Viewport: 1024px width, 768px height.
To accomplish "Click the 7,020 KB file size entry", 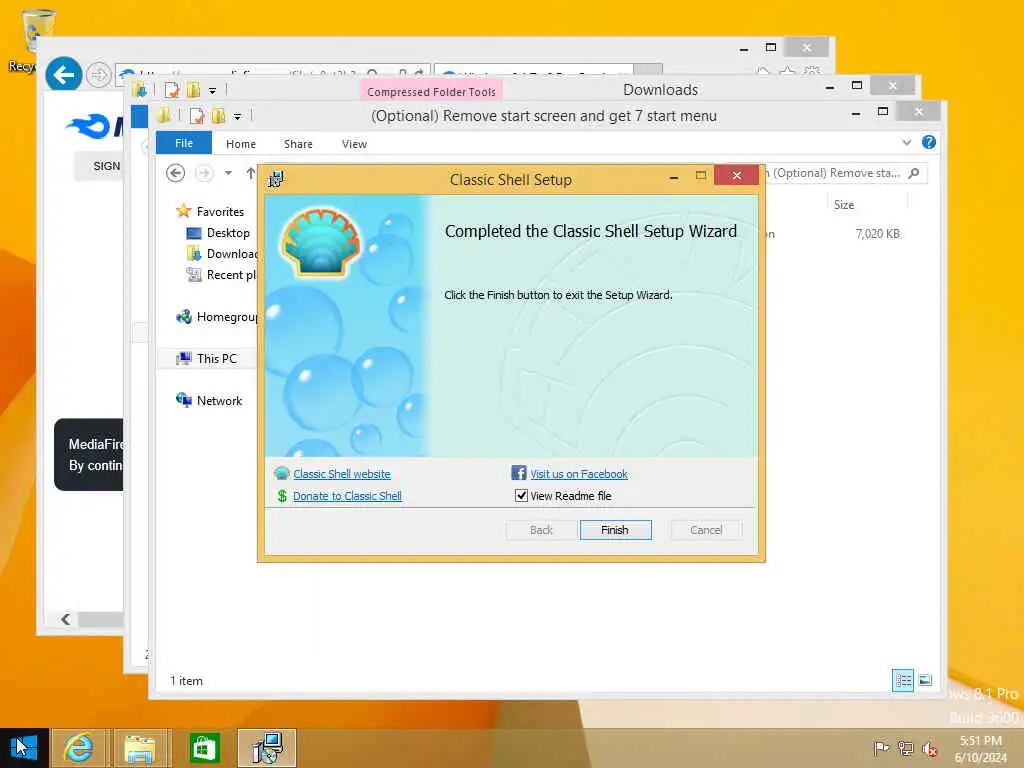I will [877, 234].
